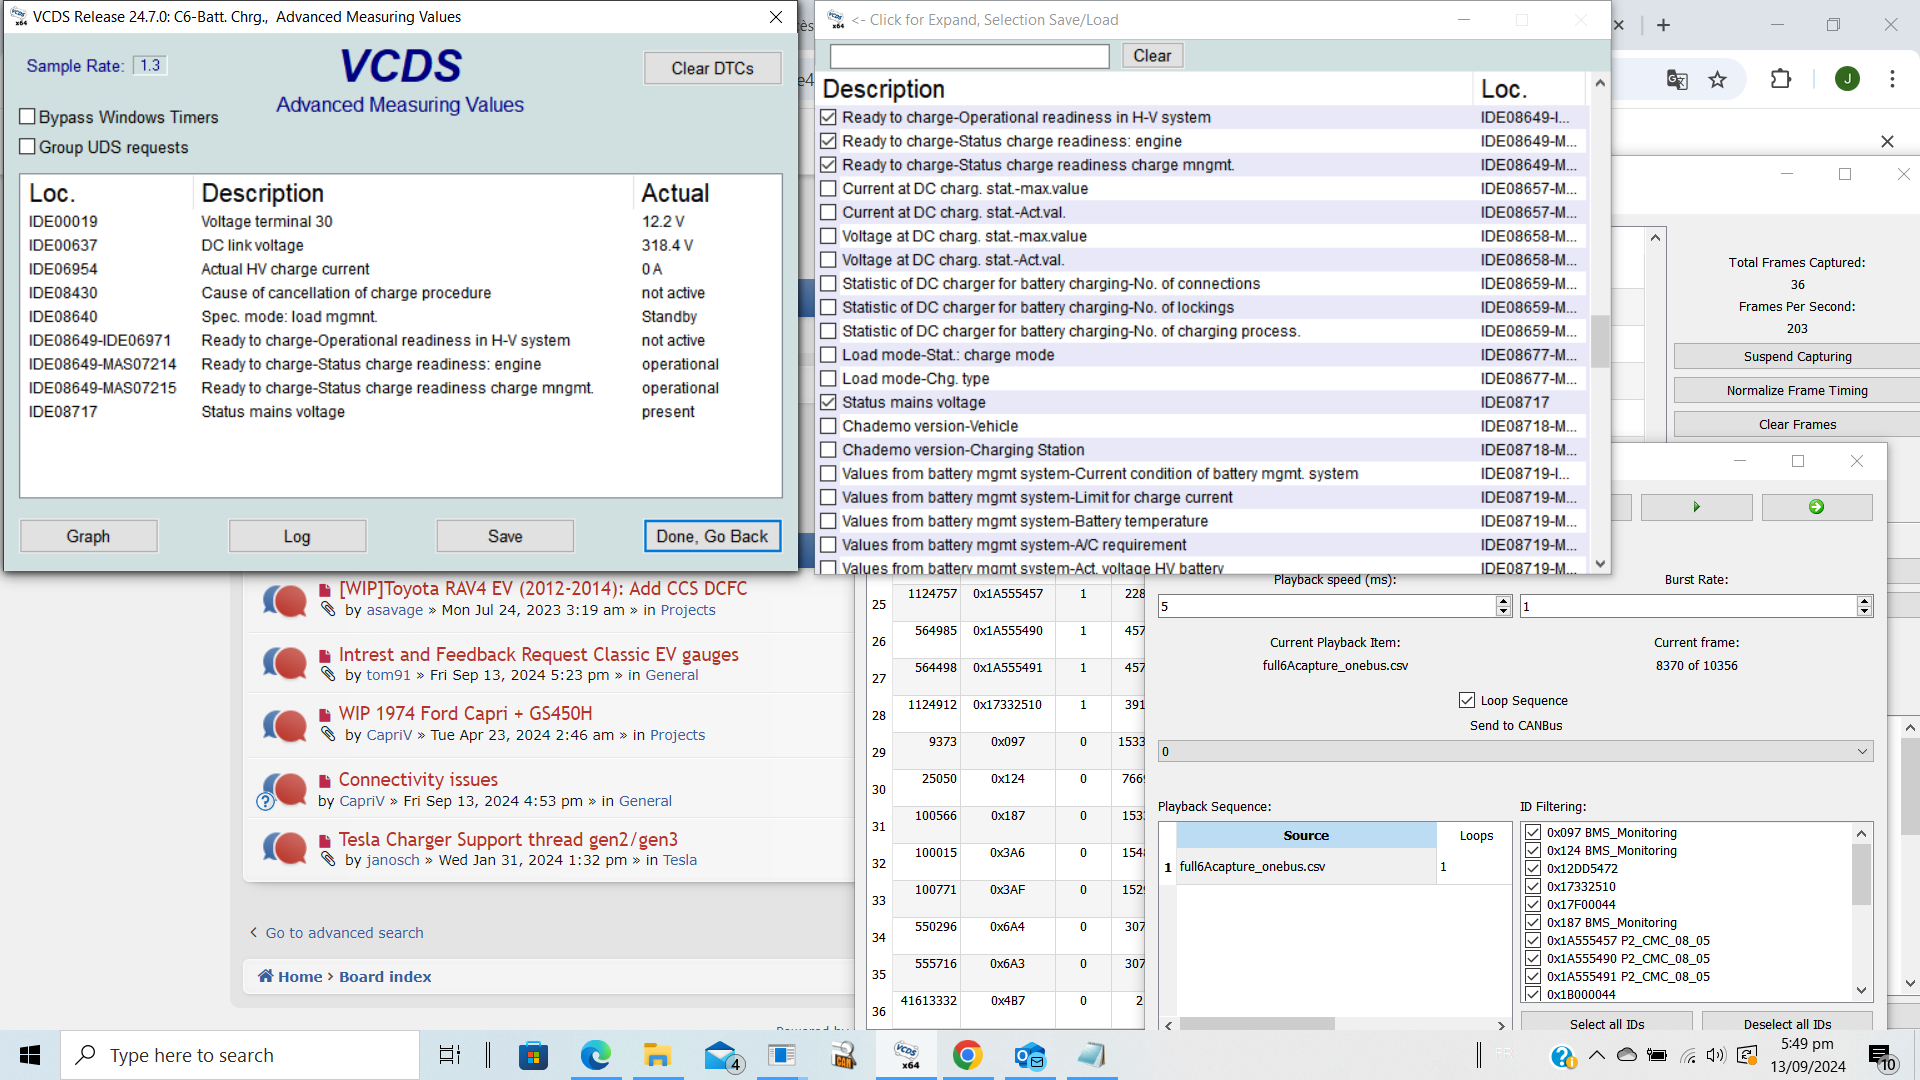Expand hidden system tray icons
The image size is (1920, 1080).
point(1596,1055)
